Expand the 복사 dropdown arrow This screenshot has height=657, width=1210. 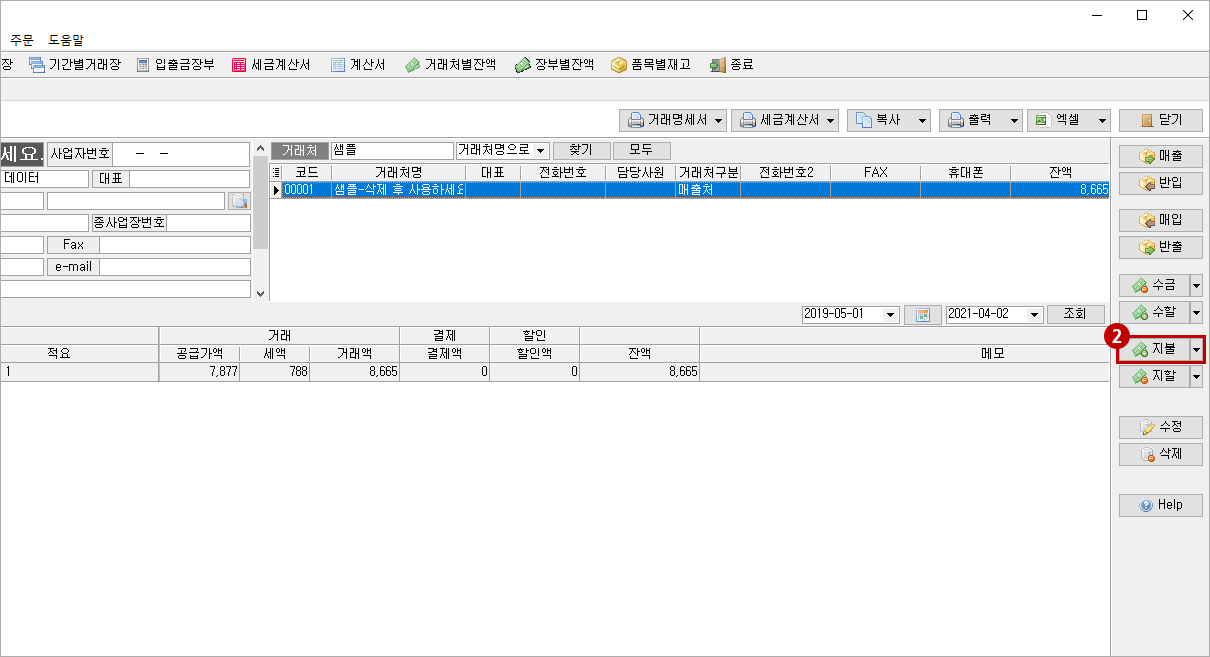[922, 120]
